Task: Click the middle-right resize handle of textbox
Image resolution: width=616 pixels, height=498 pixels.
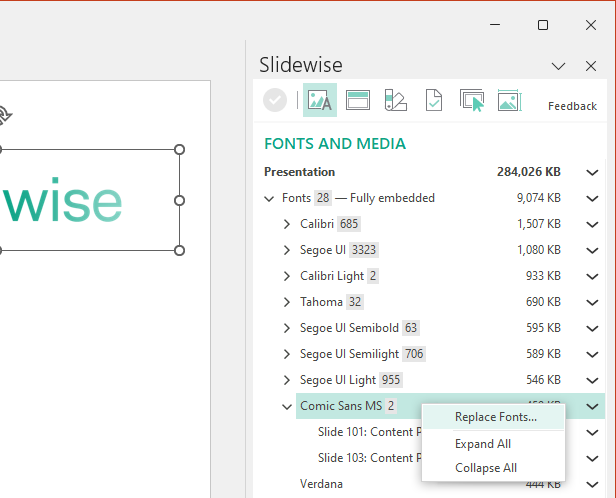Action: click(x=180, y=201)
